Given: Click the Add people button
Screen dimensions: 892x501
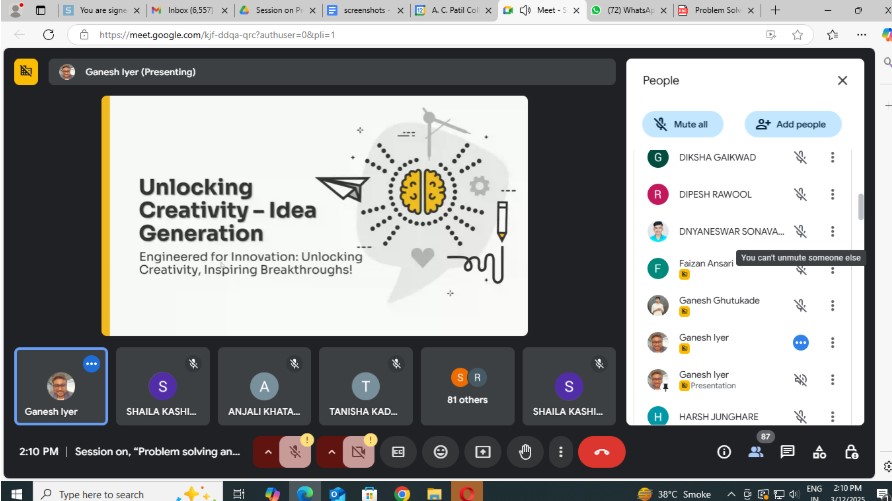Looking at the screenshot, I should click(x=792, y=124).
